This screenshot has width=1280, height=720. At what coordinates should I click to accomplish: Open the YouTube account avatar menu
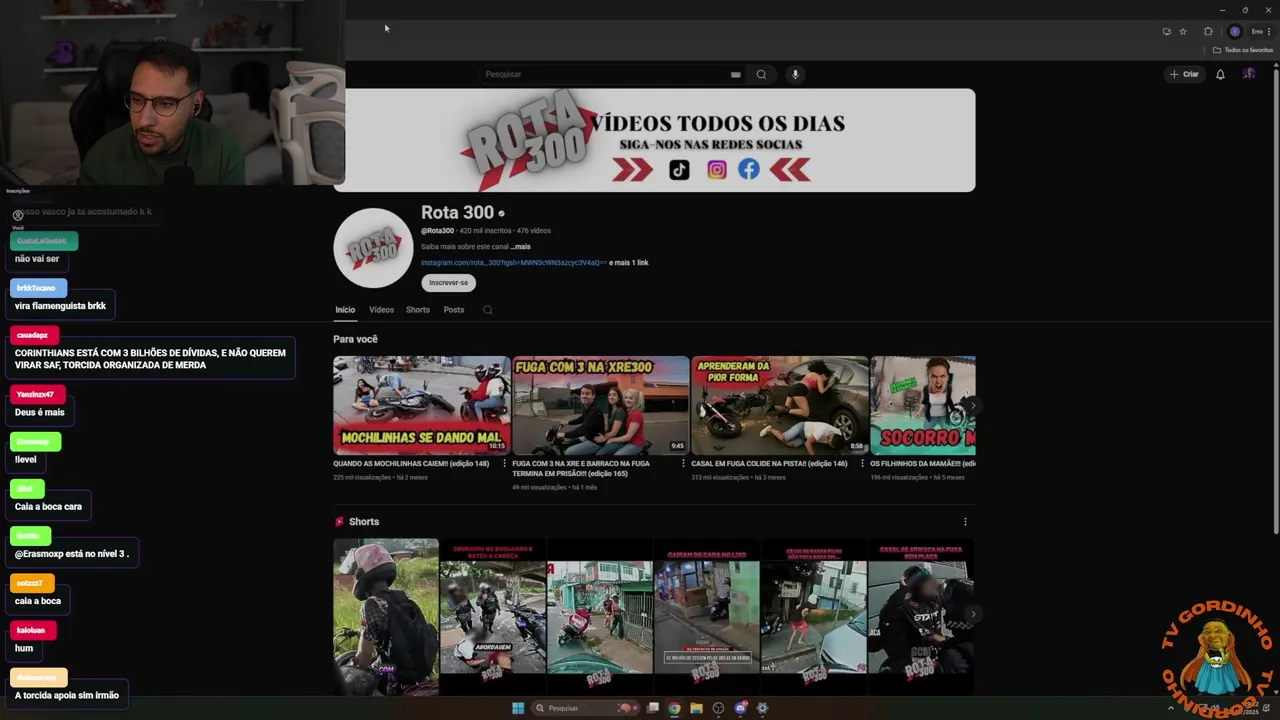[1249, 74]
